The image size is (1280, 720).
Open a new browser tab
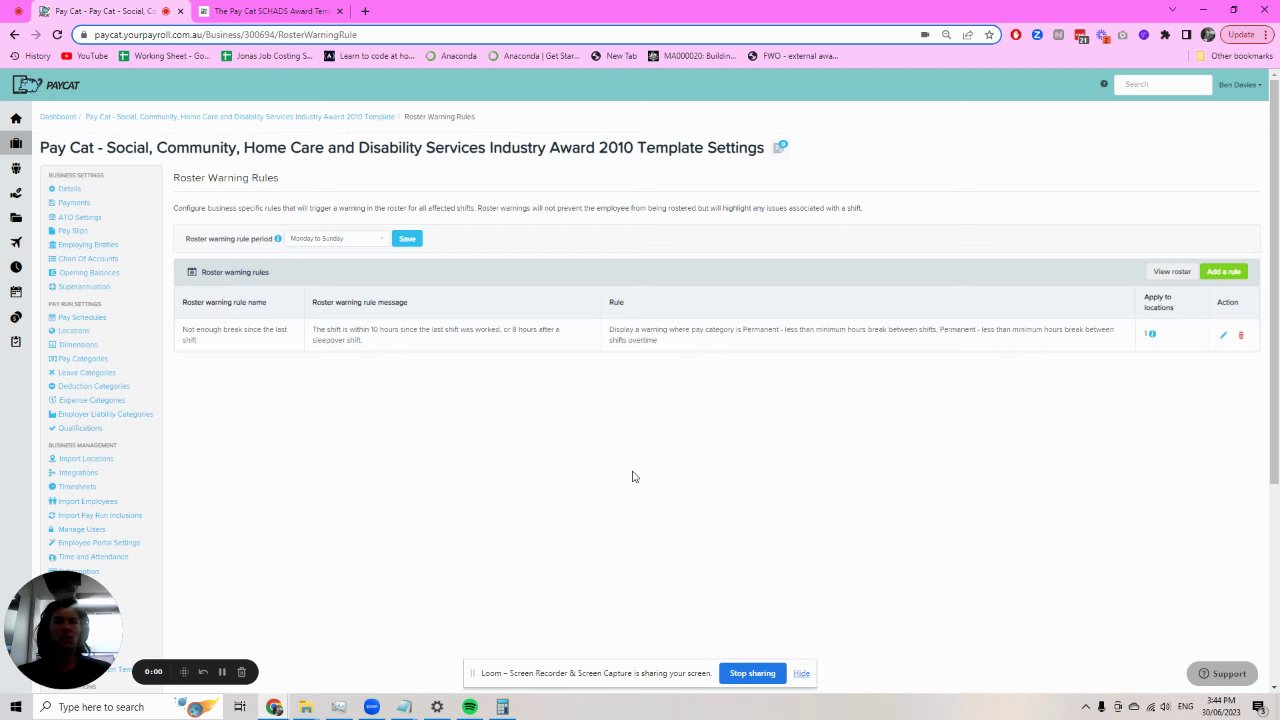point(365,11)
